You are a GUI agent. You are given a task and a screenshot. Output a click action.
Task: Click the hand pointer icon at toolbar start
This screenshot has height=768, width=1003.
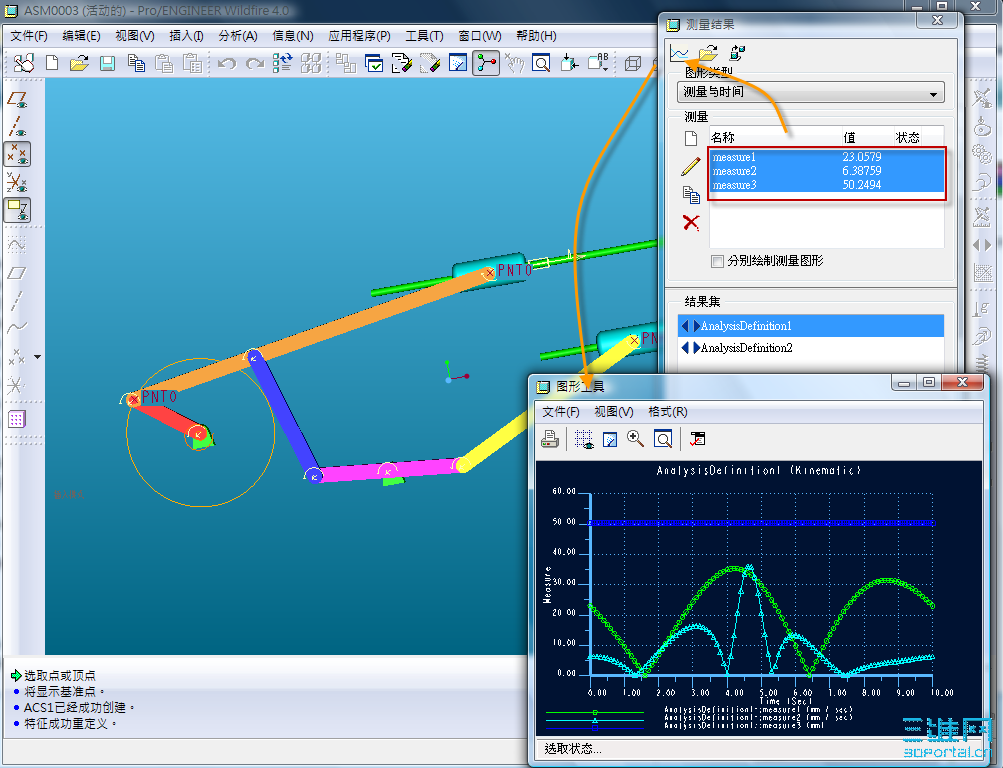[x=24, y=63]
